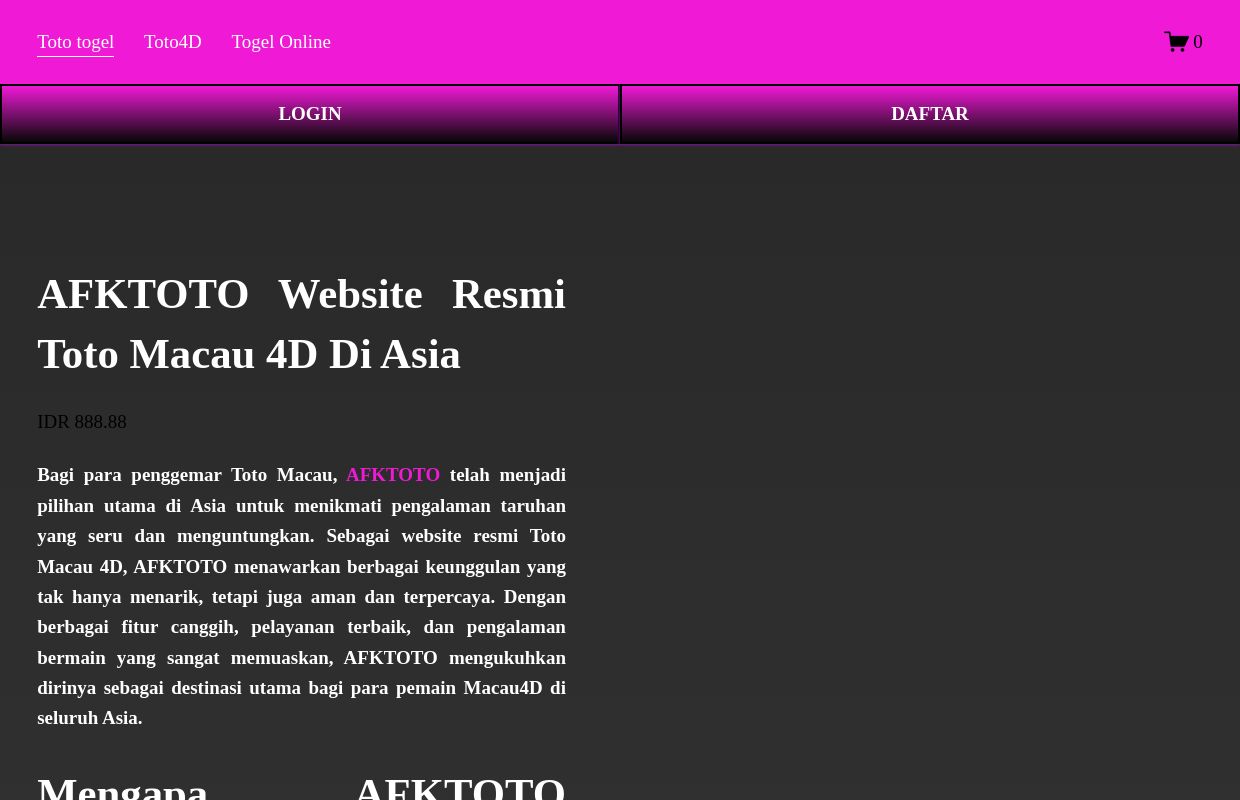Open the shopping cart icon
The image size is (1240, 800).
click(1176, 42)
